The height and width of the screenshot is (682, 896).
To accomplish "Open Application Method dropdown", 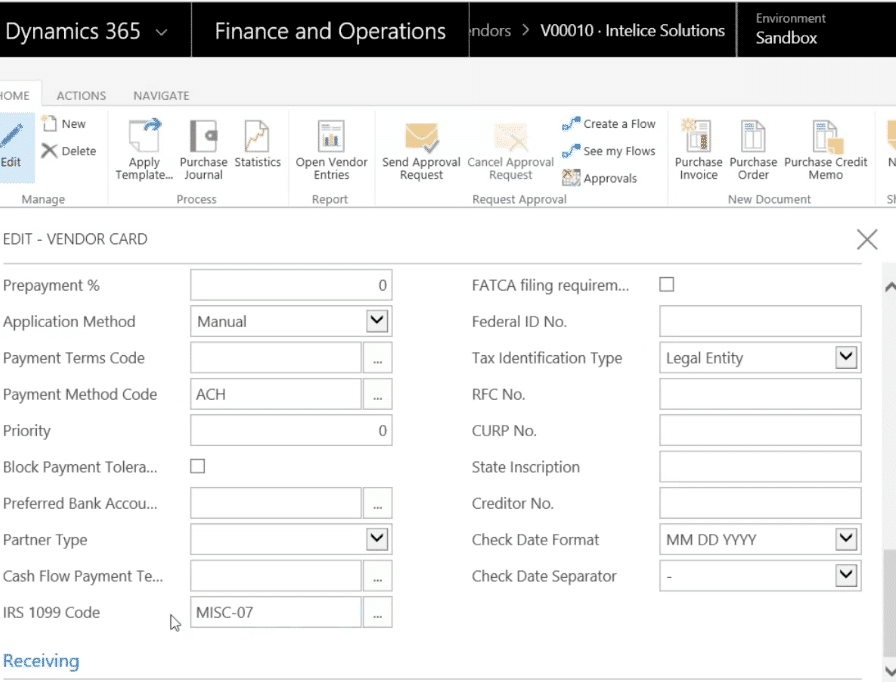I will [x=377, y=320].
